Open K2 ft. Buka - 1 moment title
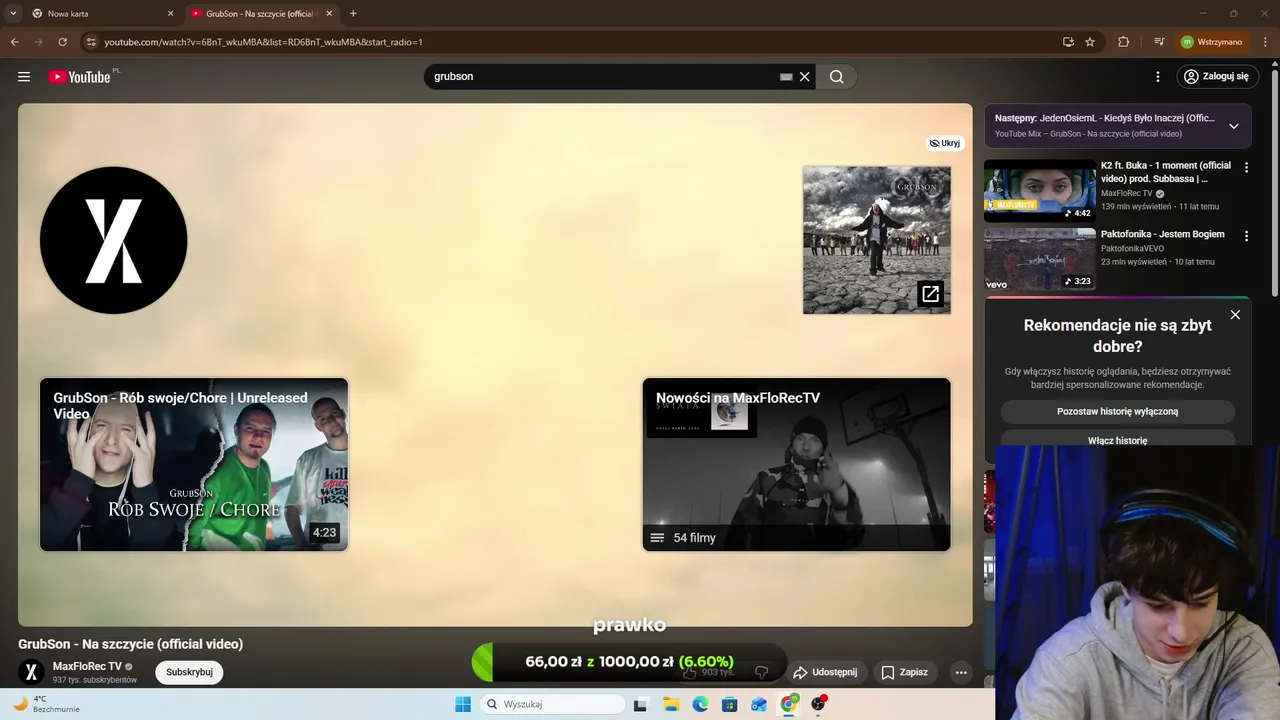Viewport: 1280px width, 720px height. click(1166, 172)
